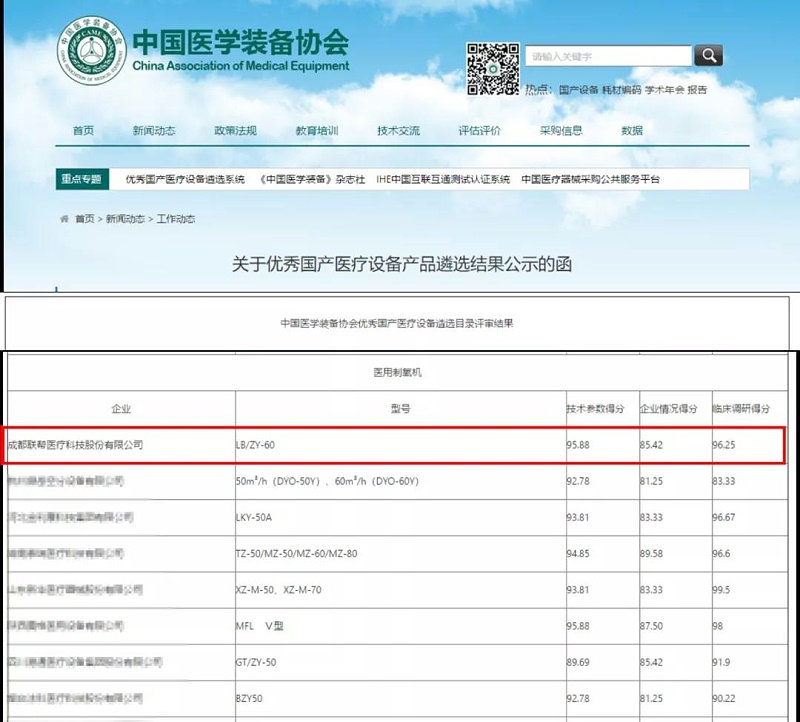Open the 新闻动态 navigation menu item
The width and height of the screenshot is (800, 722).
[x=154, y=131]
